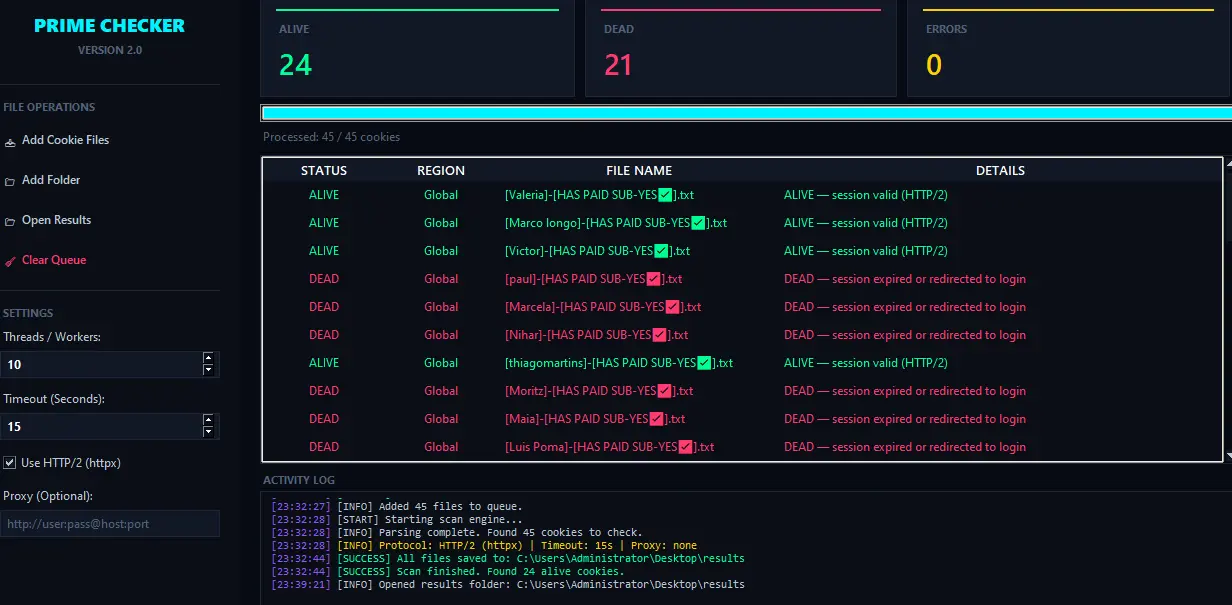Screen dimensions: 1232x605
Task: Click the DEAD count 21
Action: click(x=619, y=65)
